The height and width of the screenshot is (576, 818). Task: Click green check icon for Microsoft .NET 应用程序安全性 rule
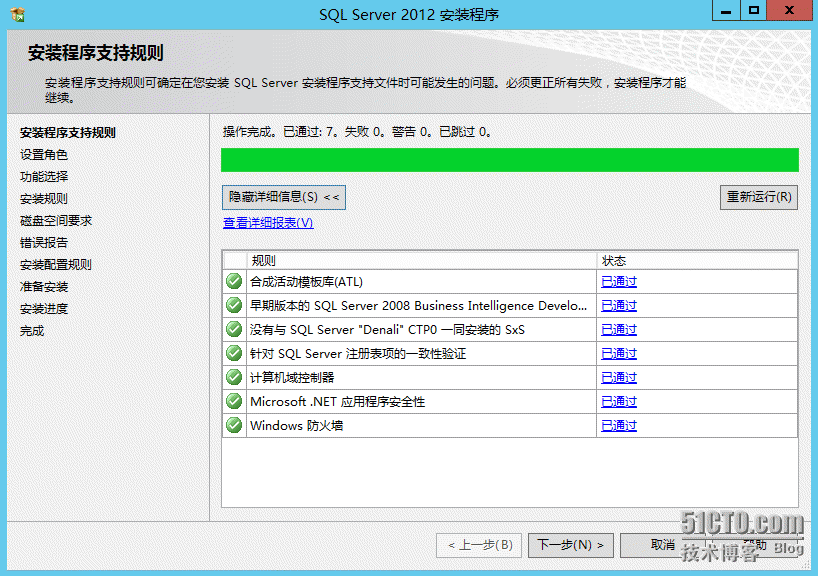tap(234, 401)
